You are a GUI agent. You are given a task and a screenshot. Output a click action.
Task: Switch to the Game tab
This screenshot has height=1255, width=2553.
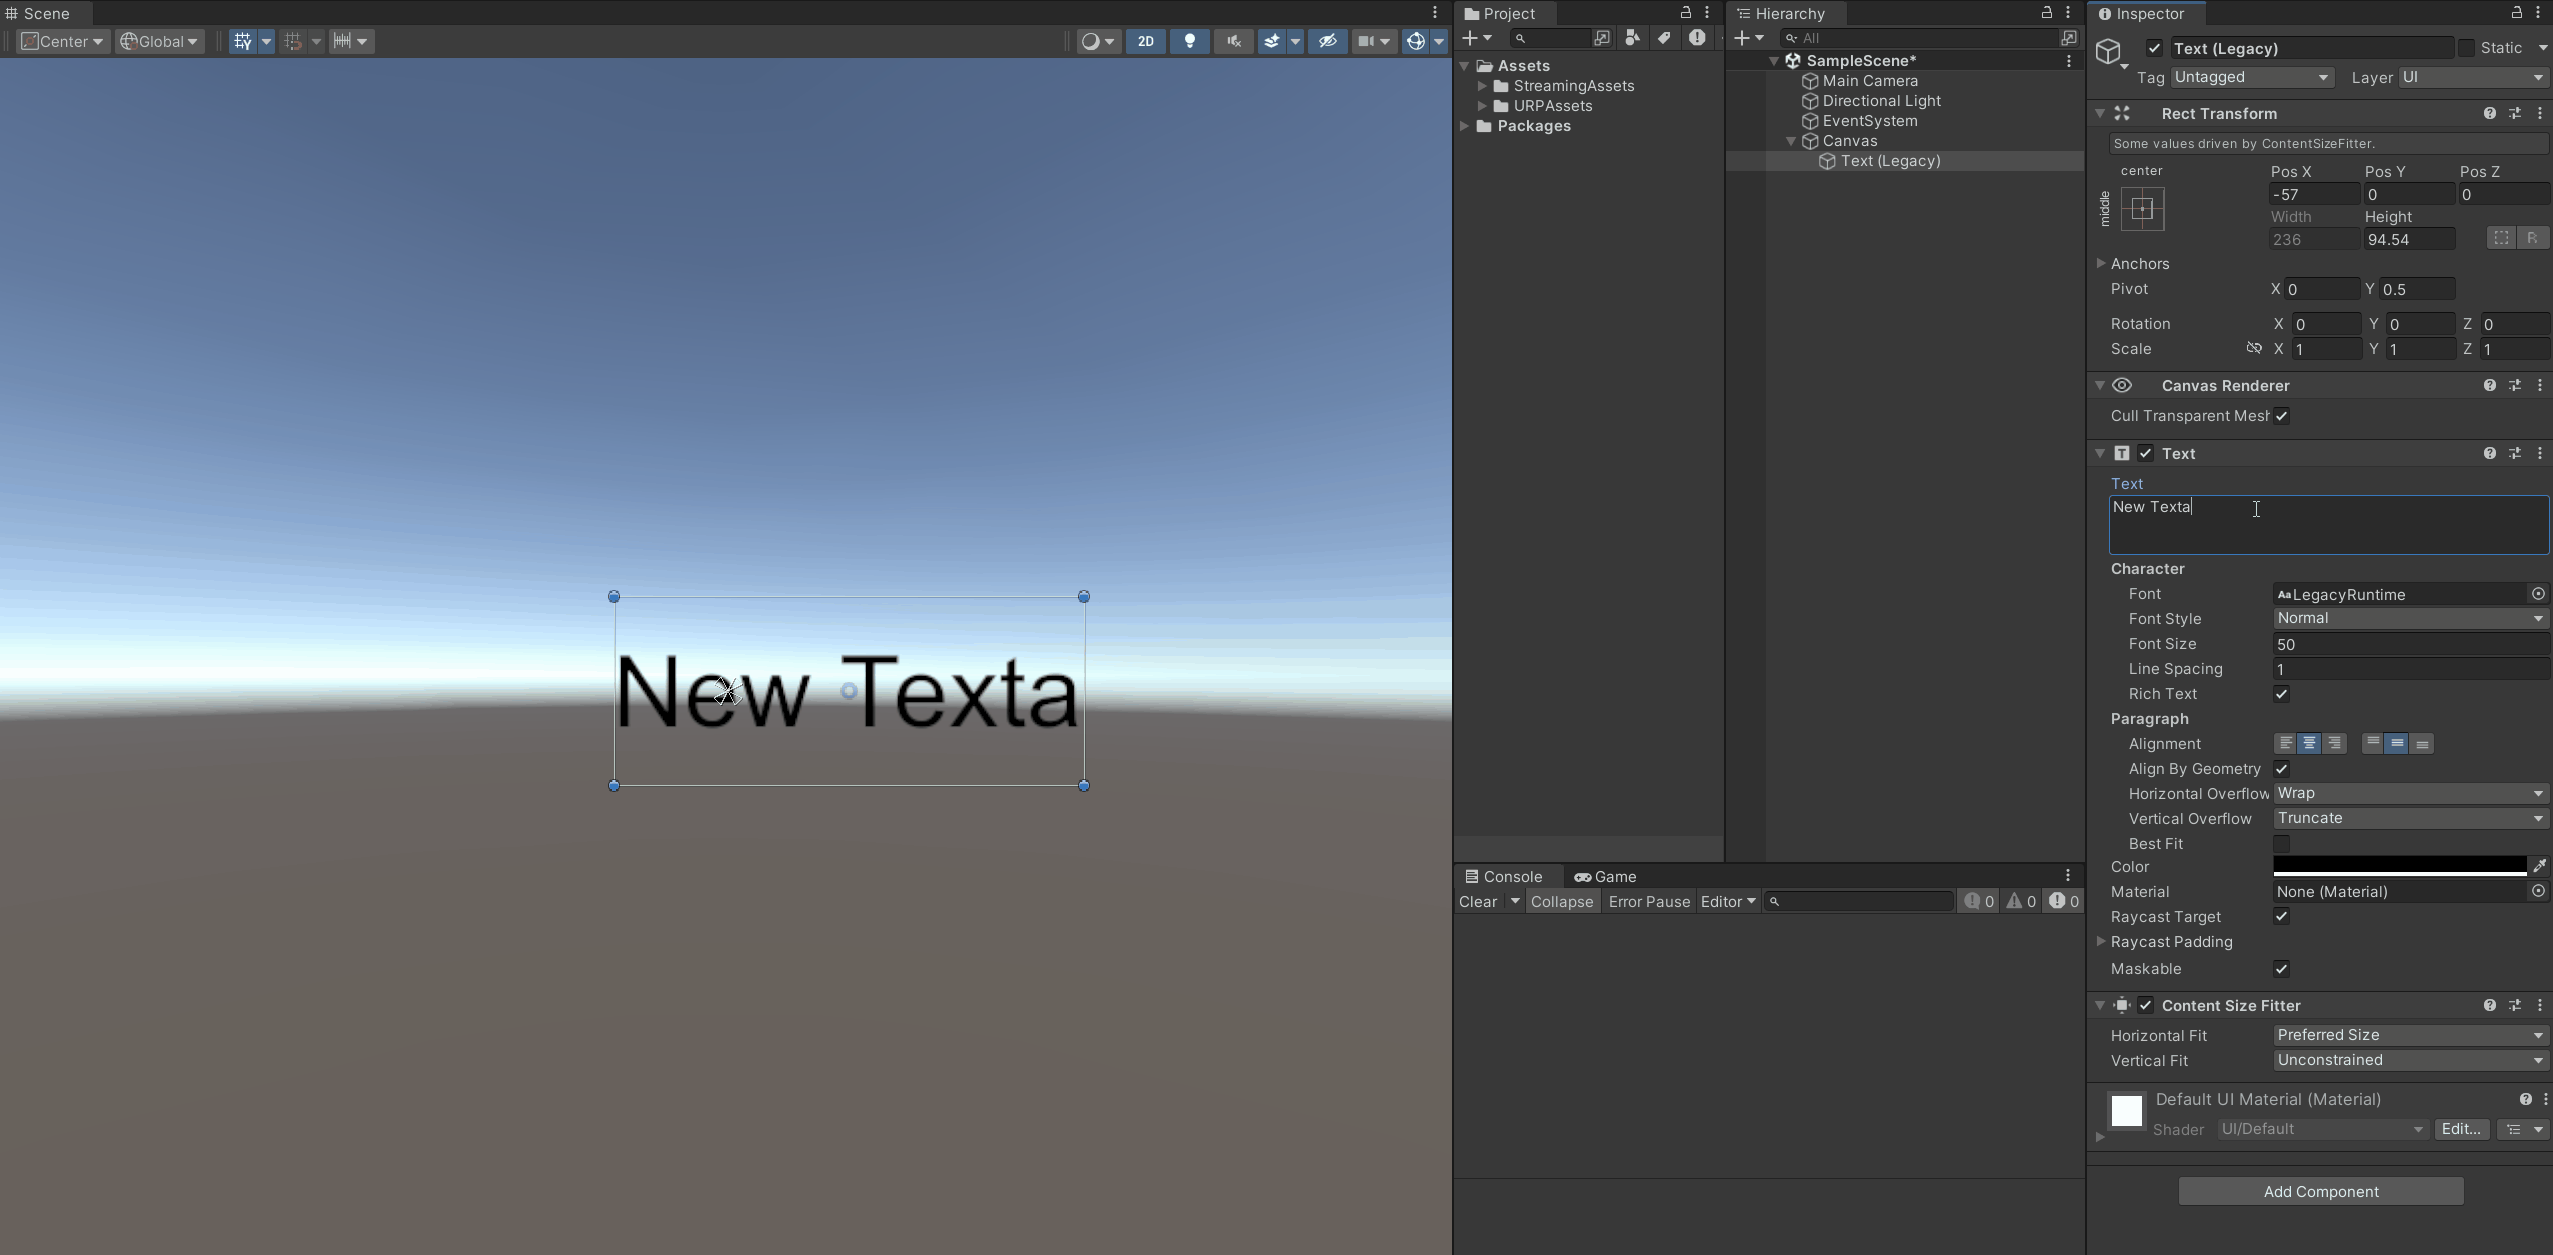pyautogui.click(x=1605, y=877)
